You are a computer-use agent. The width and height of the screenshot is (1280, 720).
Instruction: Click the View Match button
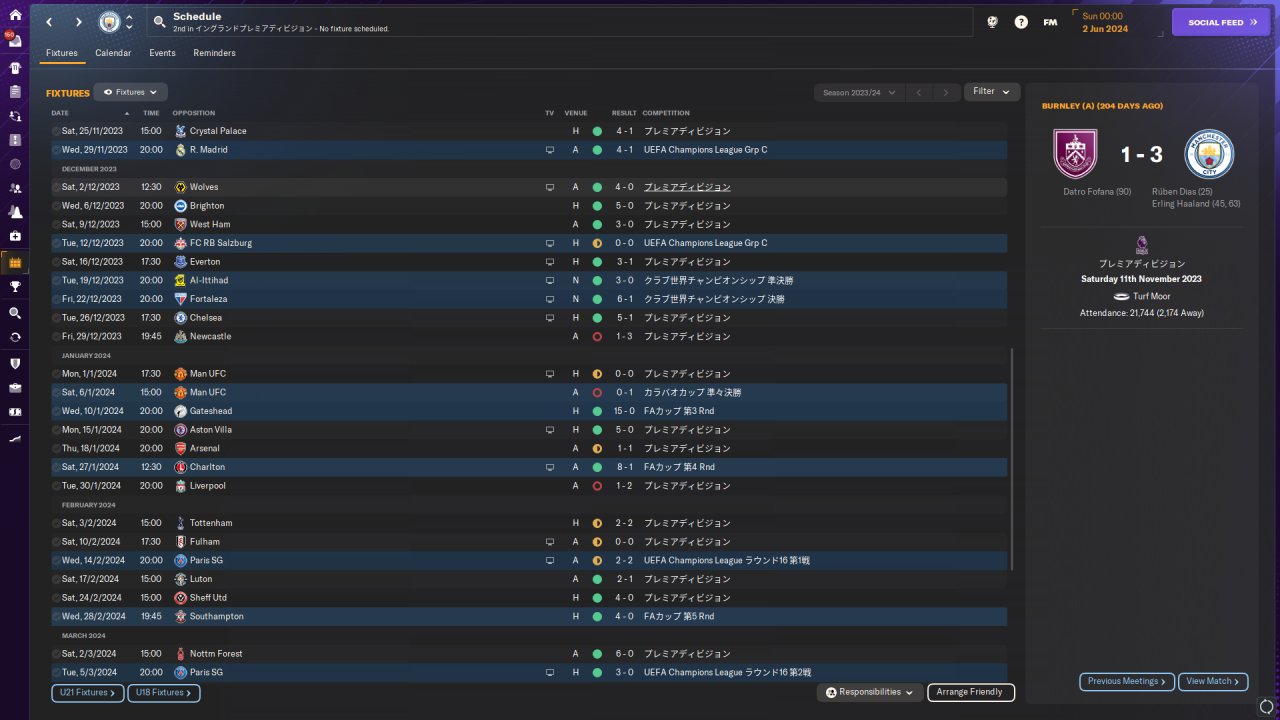click(x=1213, y=682)
